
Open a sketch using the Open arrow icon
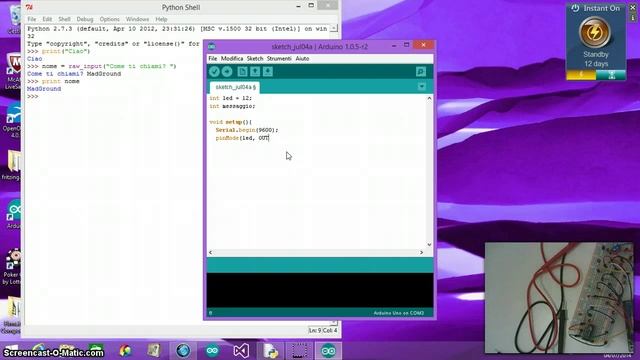point(255,71)
